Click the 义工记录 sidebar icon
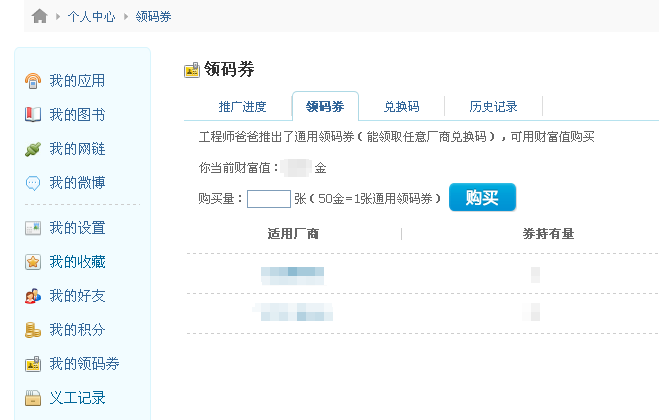659x420 pixels. pyautogui.click(x=33, y=398)
